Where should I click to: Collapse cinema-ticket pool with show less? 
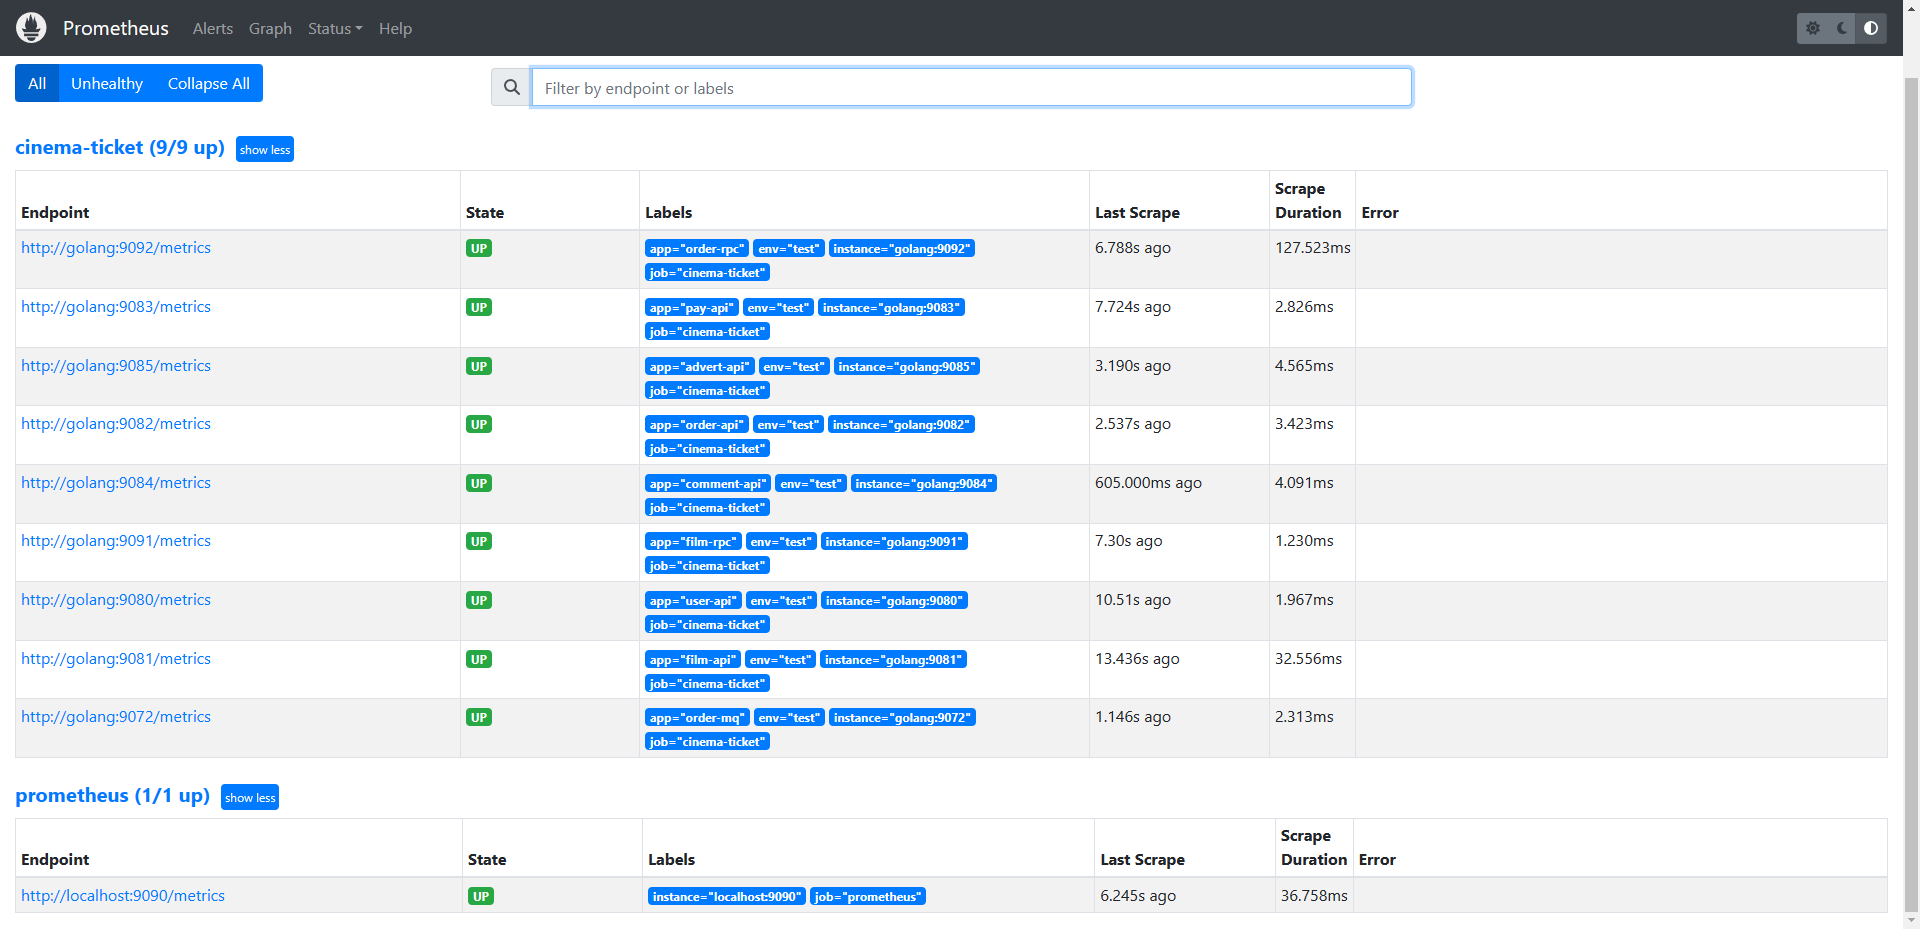pos(265,149)
